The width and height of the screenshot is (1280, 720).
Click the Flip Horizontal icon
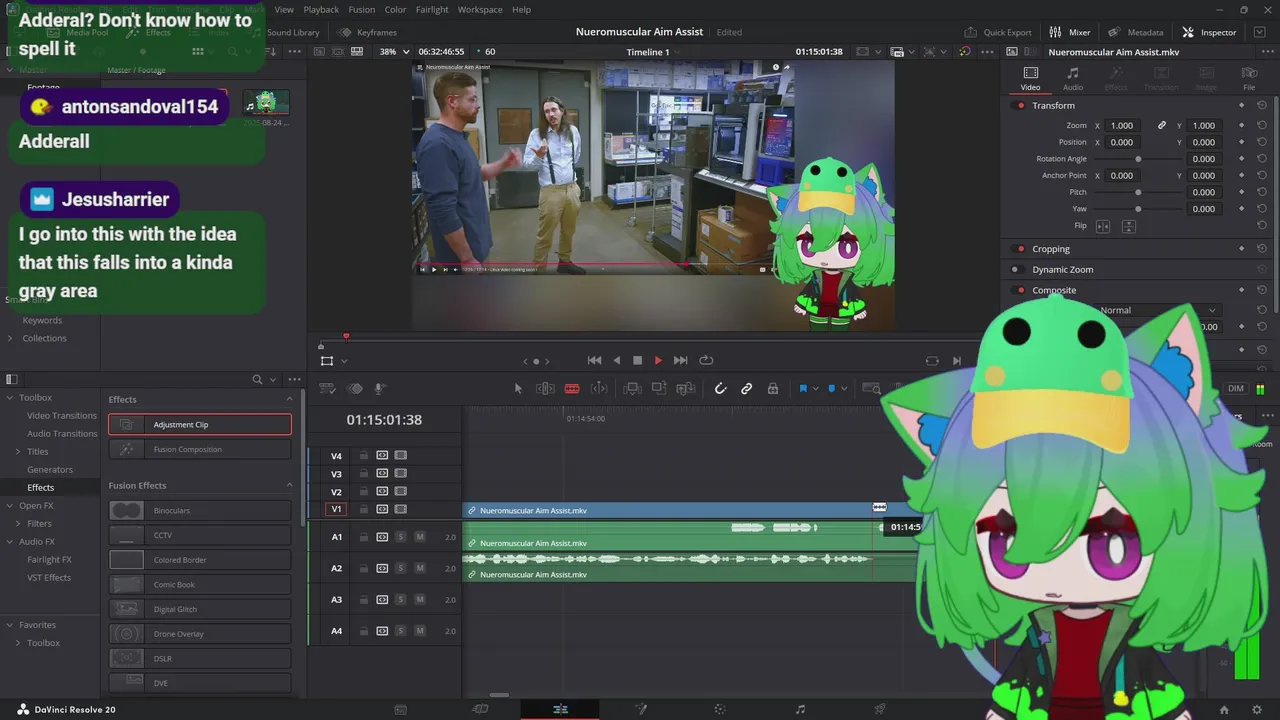pos(1104,226)
